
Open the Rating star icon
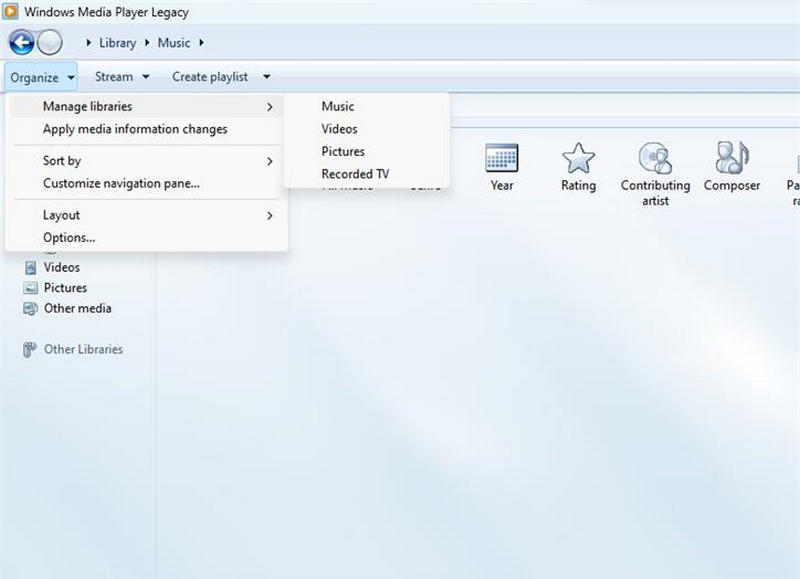pos(578,158)
